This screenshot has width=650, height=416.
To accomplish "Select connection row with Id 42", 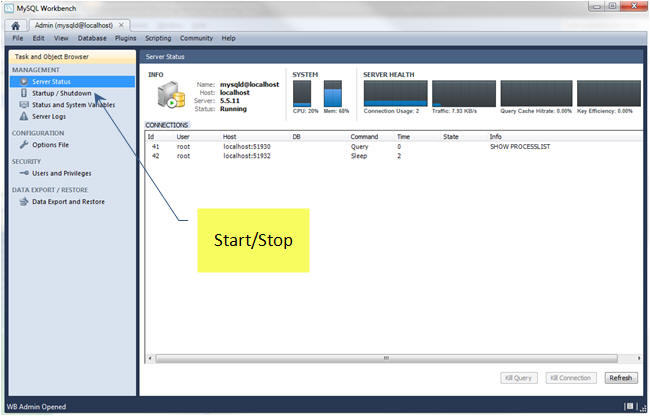I will (393, 156).
